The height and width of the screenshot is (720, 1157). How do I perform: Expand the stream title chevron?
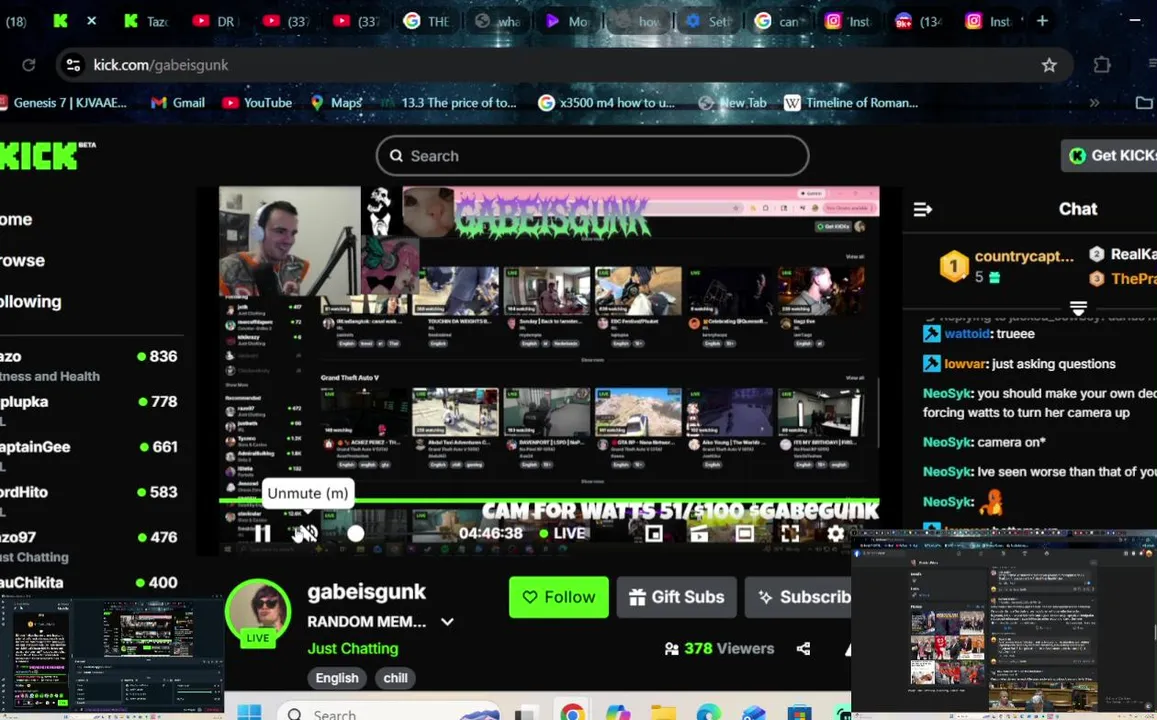(447, 622)
